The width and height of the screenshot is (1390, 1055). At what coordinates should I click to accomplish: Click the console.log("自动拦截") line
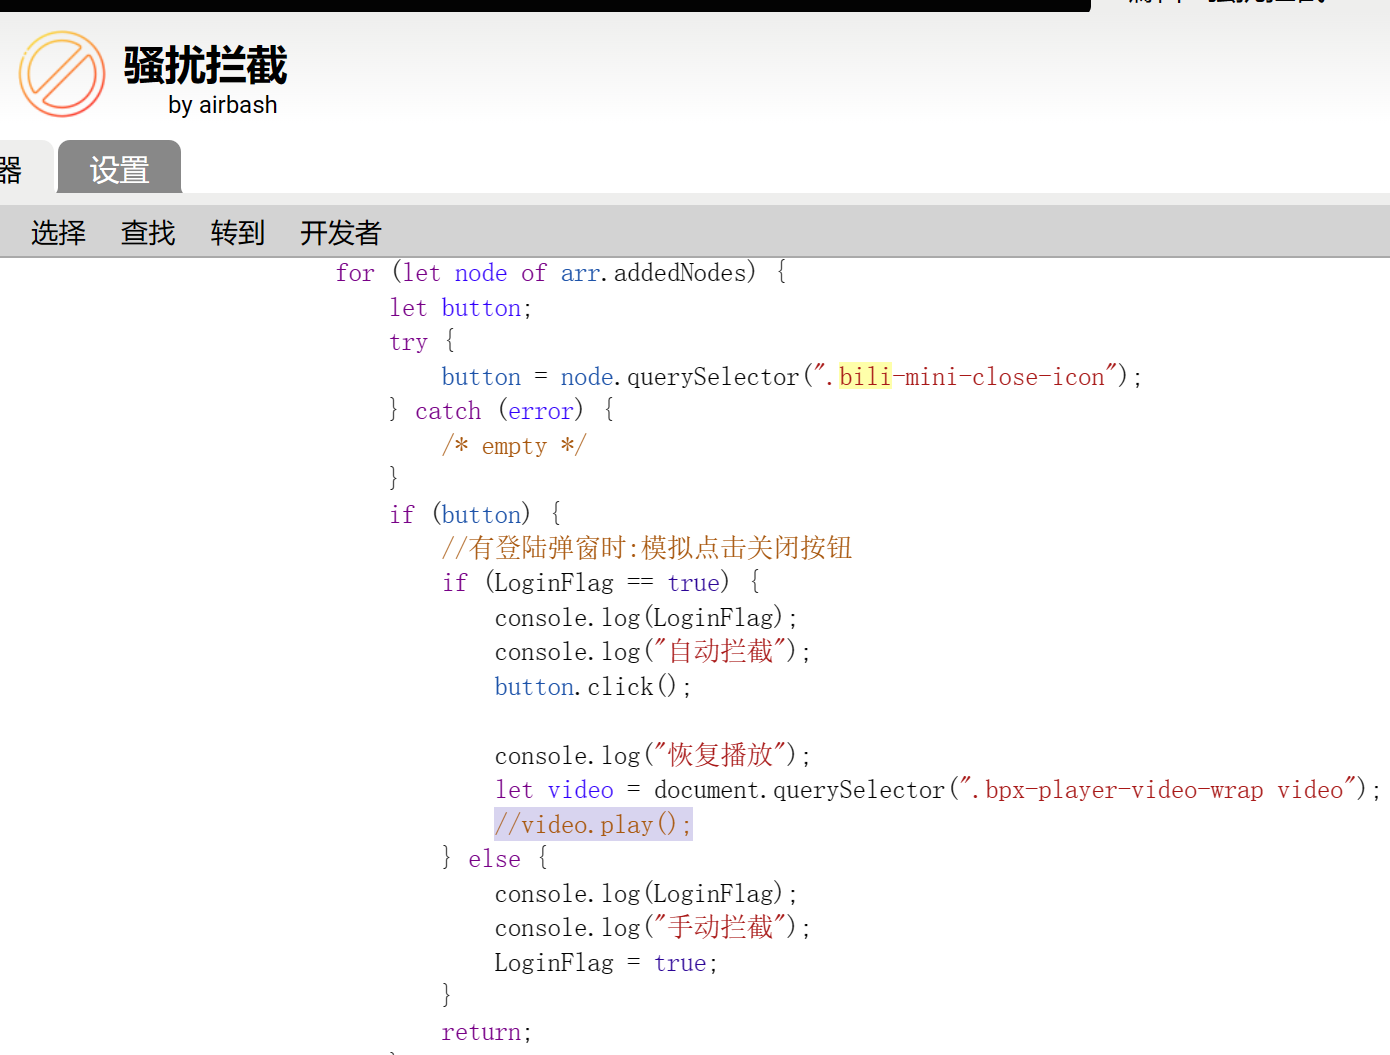coord(652,652)
